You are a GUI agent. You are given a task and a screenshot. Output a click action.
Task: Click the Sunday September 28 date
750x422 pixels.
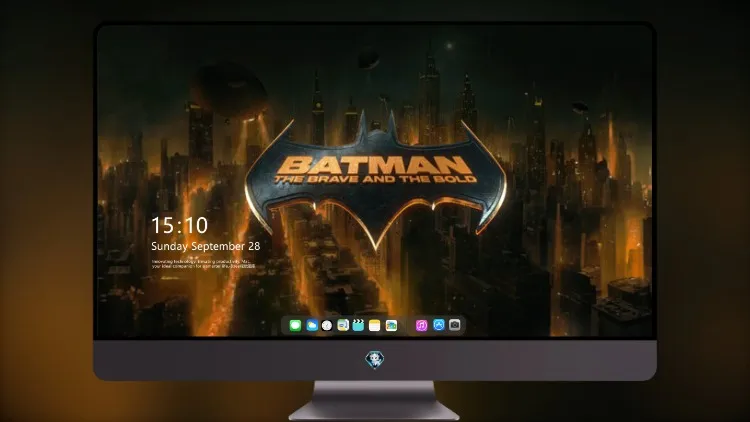coord(206,246)
